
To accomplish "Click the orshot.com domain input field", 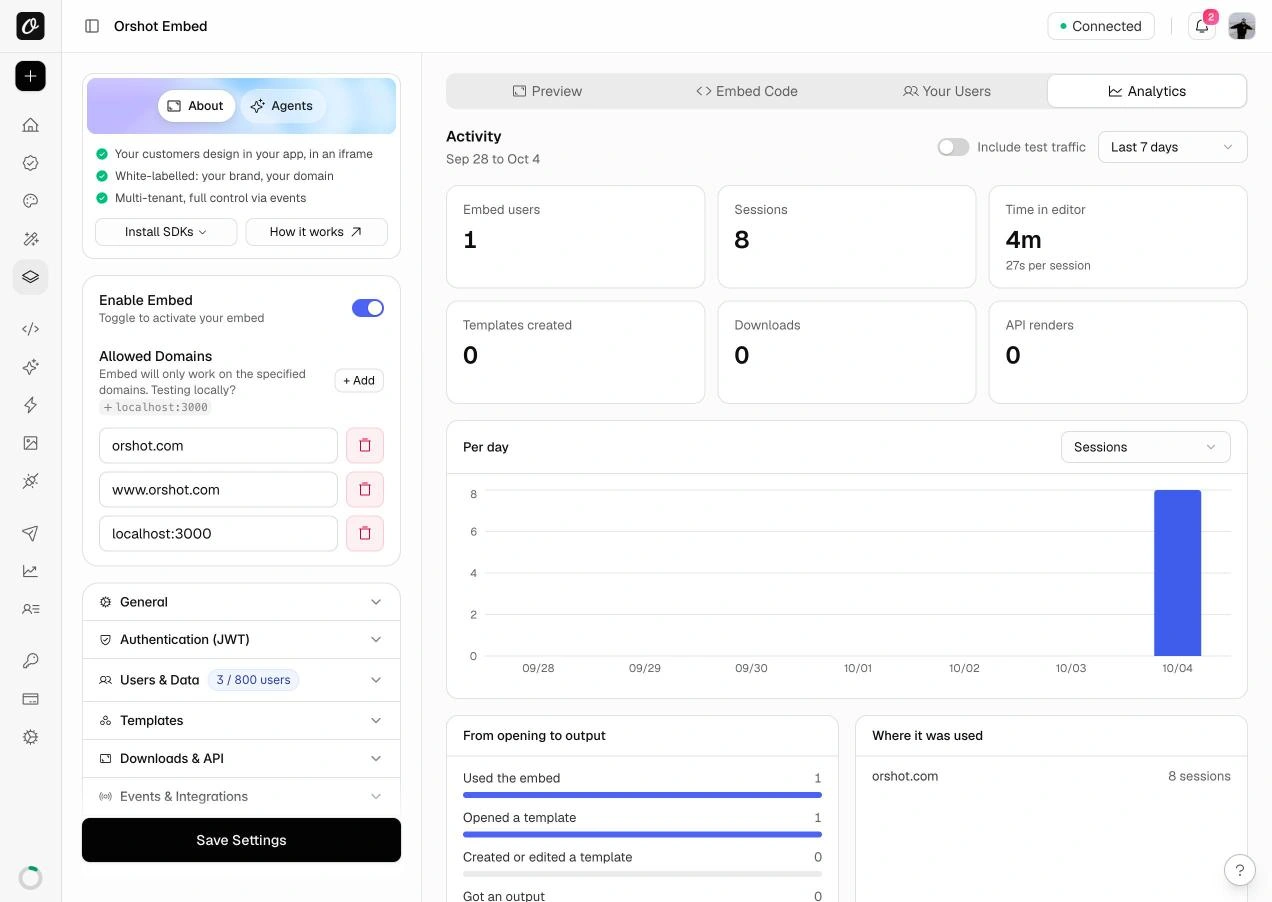I will pos(218,446).
